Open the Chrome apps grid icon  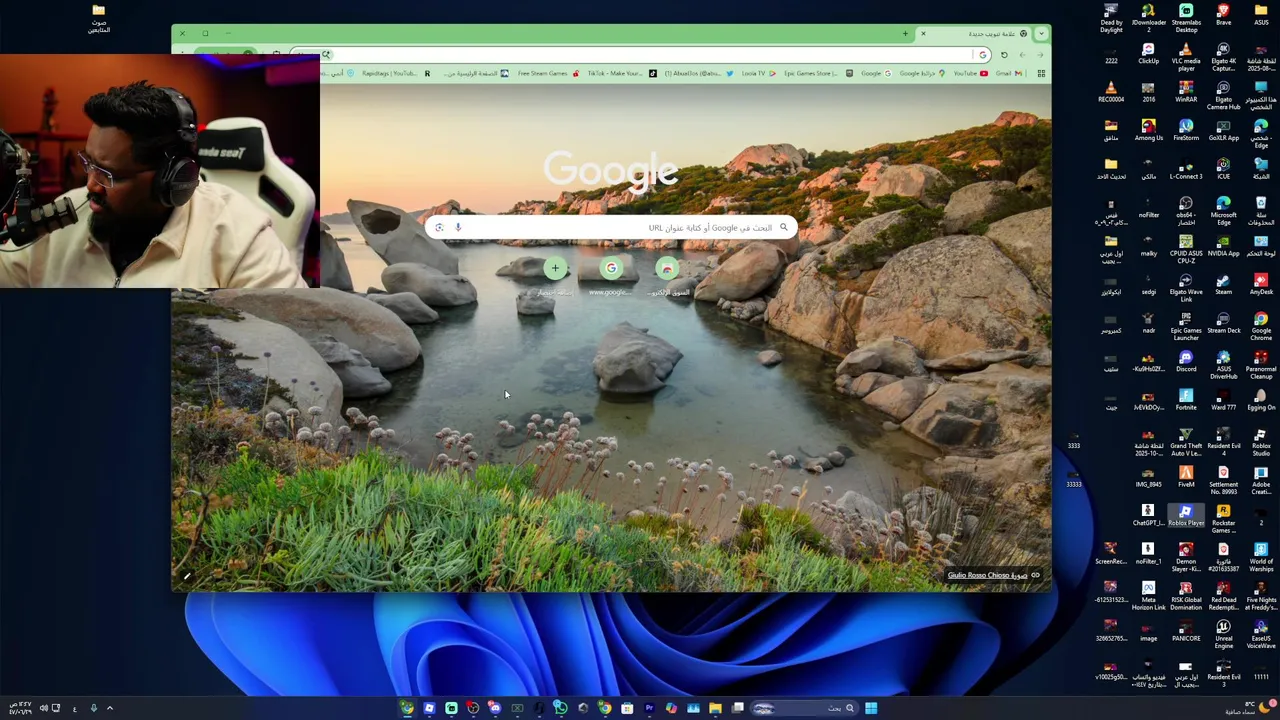click(1041, 73)
